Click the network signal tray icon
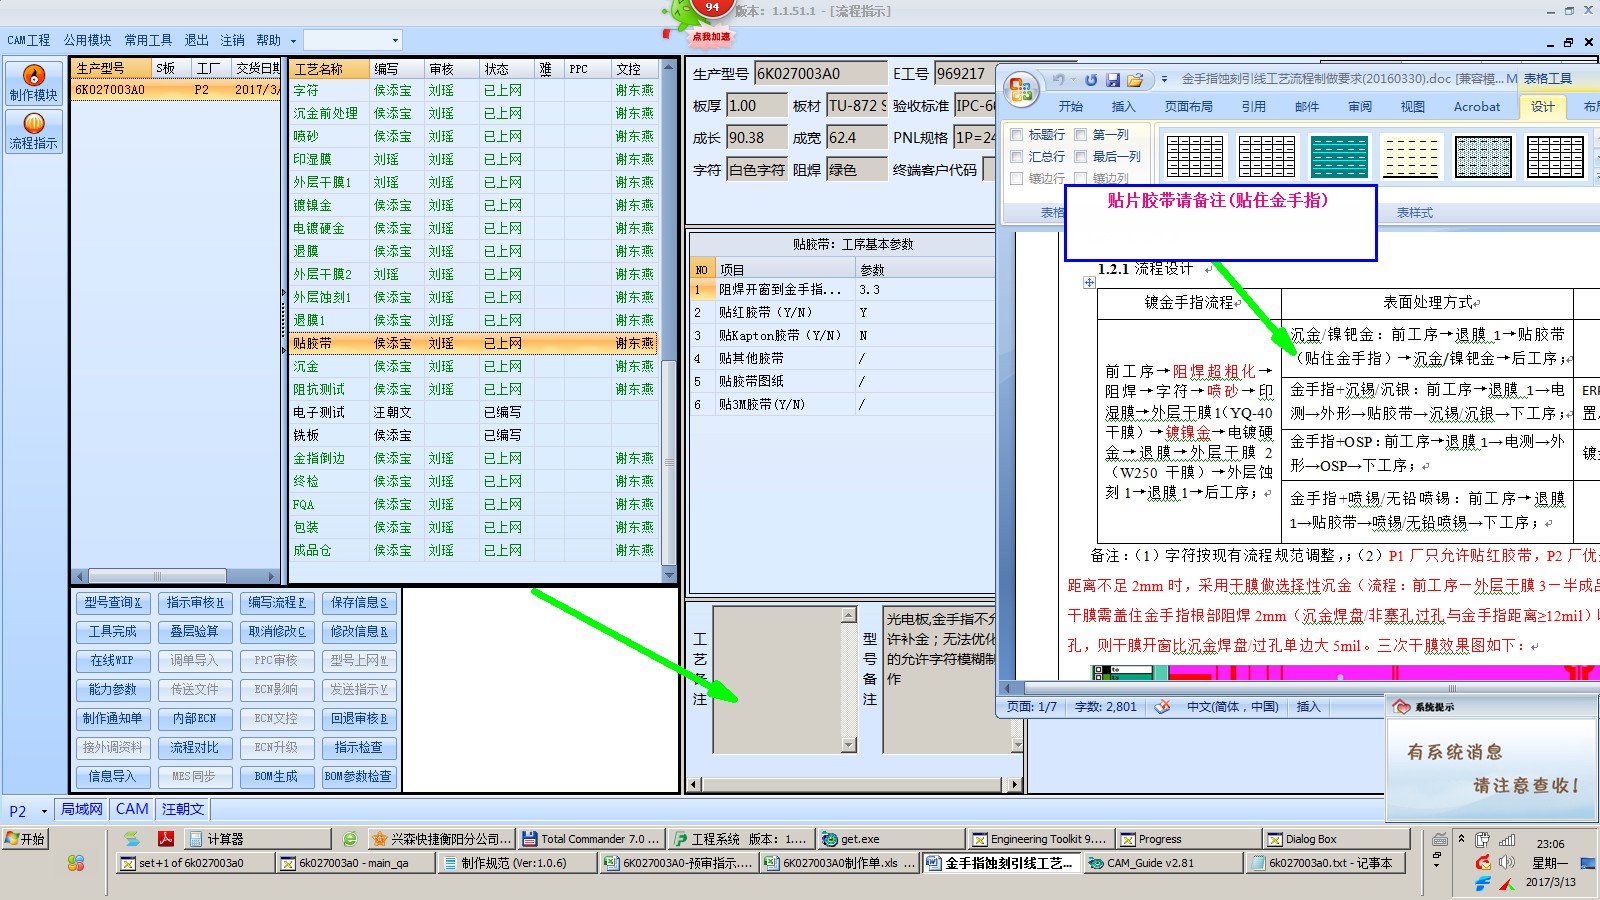 tap(1507, 840)
